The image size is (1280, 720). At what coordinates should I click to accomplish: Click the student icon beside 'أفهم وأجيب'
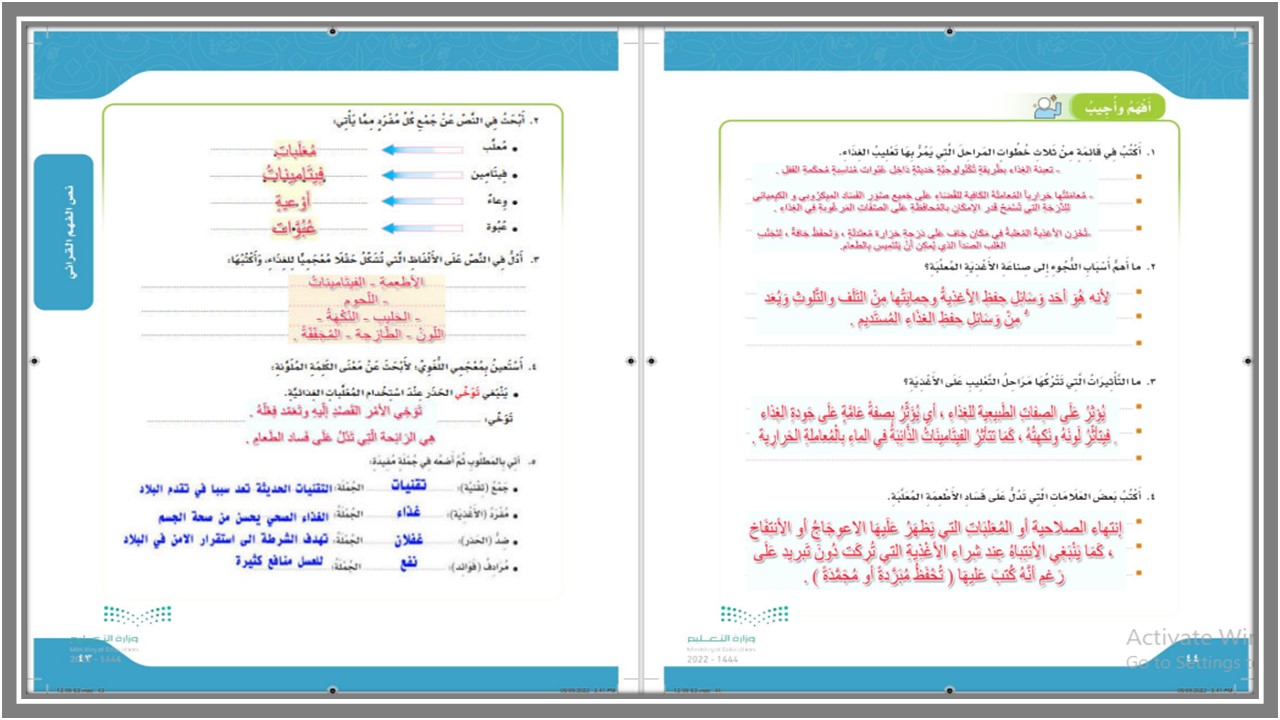pyautogui.click(x=1047, y=106)
